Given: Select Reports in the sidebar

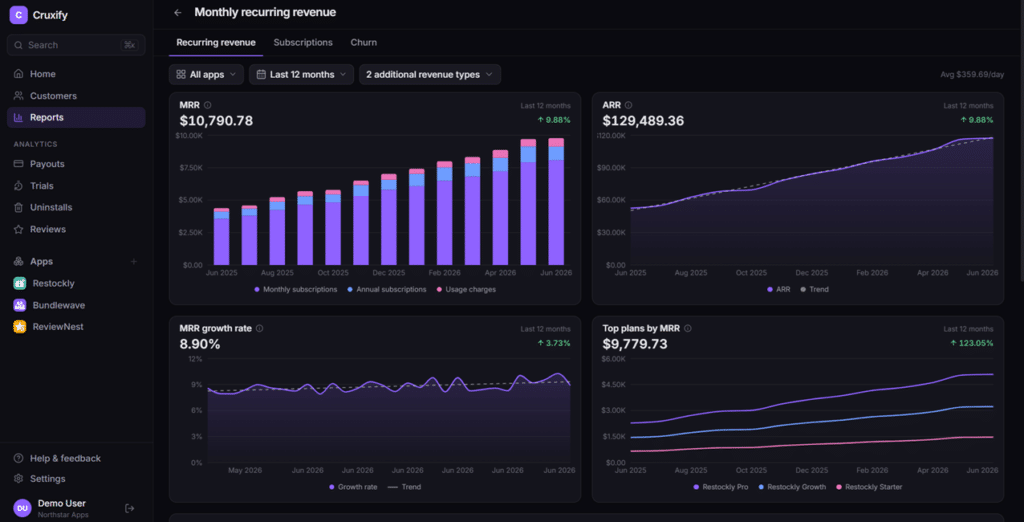Looking at the screenshot, I should coord(76,118).
